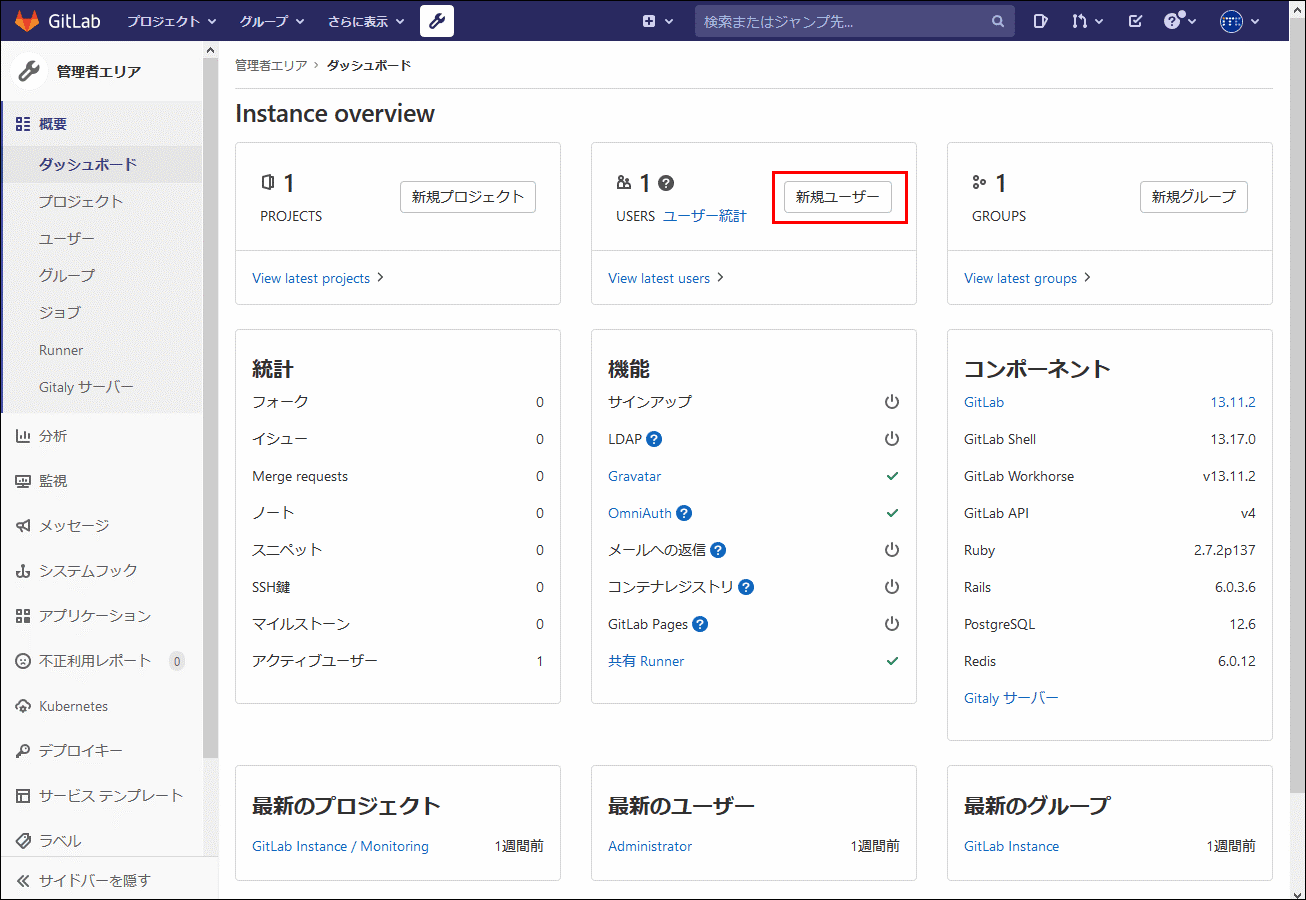Expand the プロジェクト navbar dropdown

pos(171,21)
